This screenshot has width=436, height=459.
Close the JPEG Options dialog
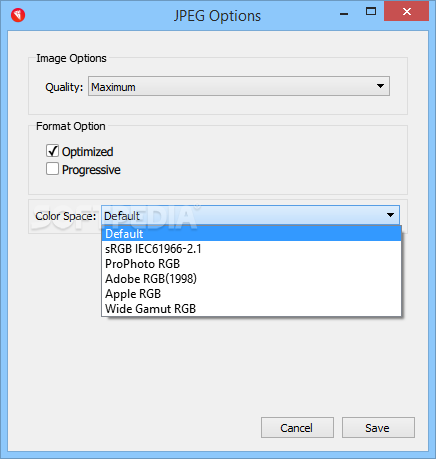406,12
